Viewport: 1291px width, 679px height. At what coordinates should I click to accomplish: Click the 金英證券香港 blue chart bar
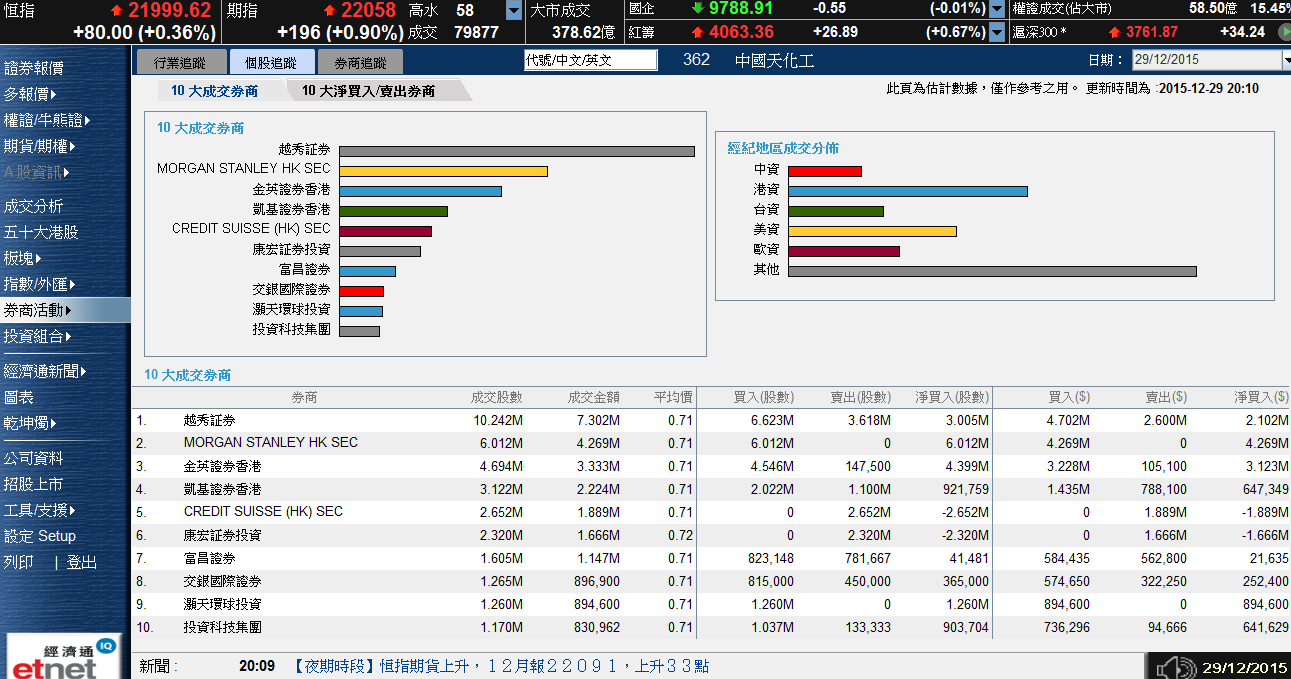pos(420,192)
